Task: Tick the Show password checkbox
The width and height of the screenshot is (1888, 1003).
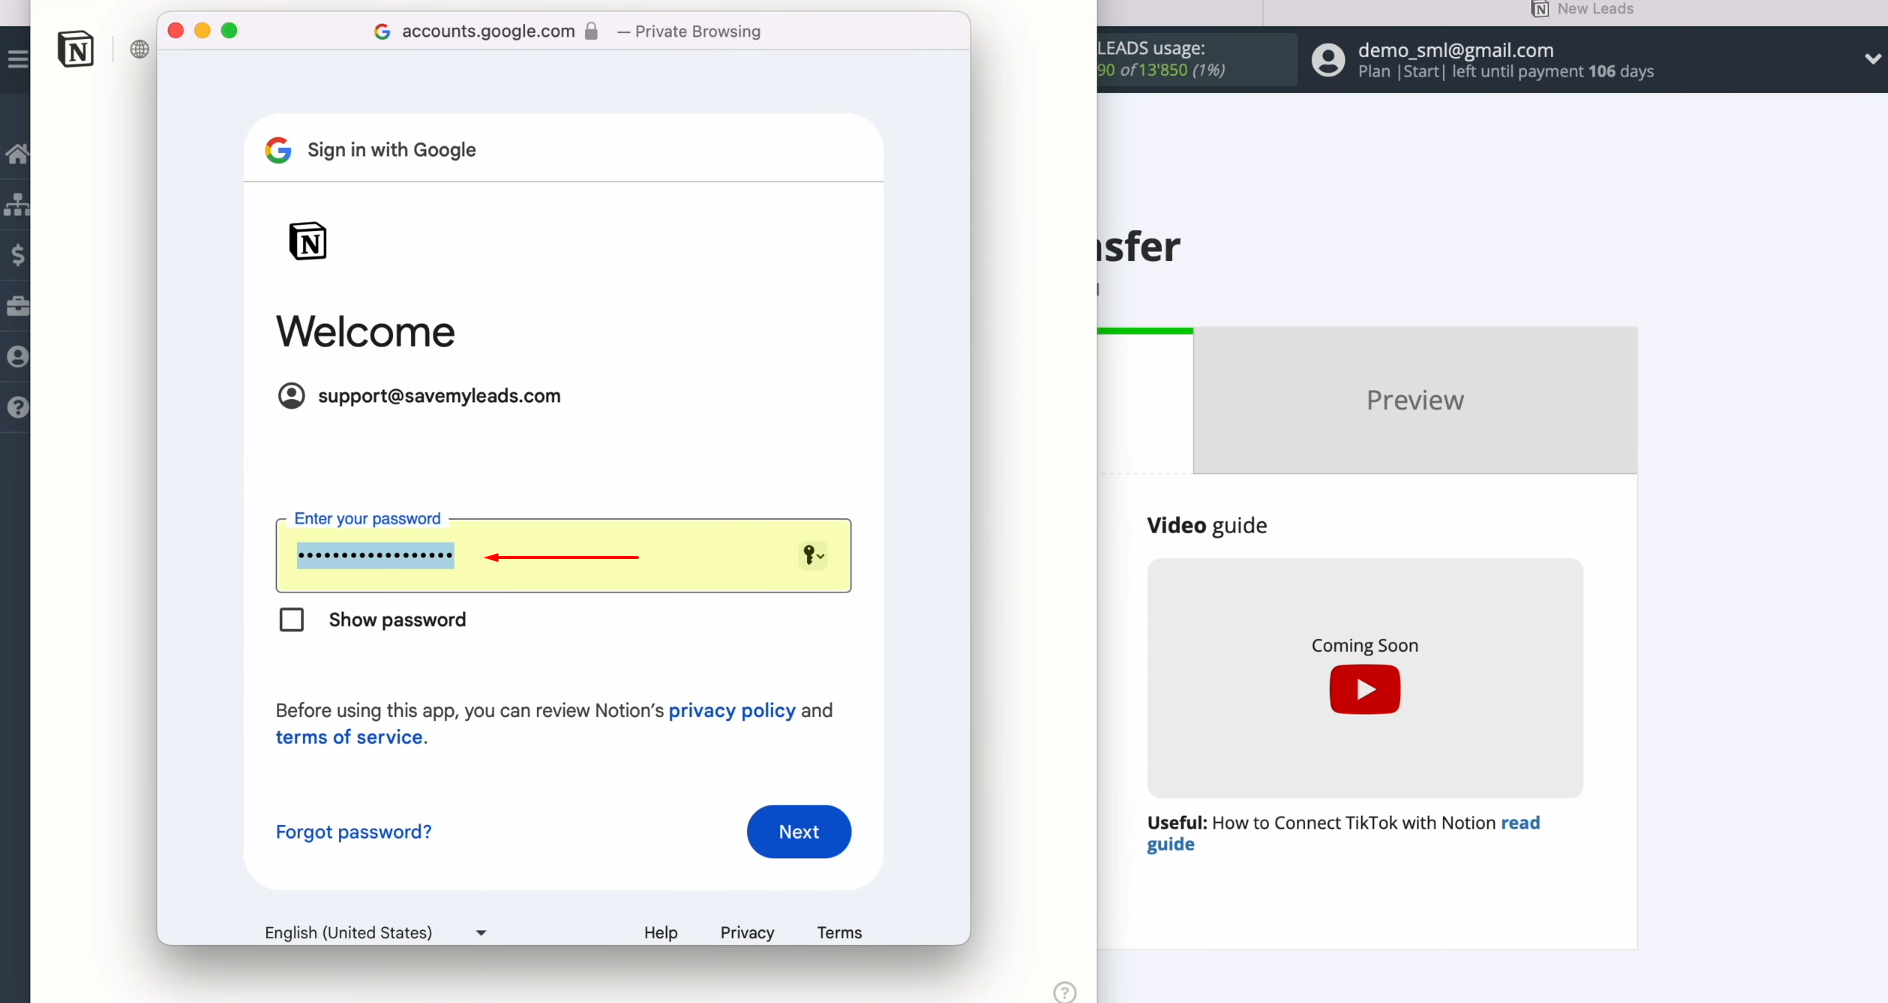Action: [292, 620]
